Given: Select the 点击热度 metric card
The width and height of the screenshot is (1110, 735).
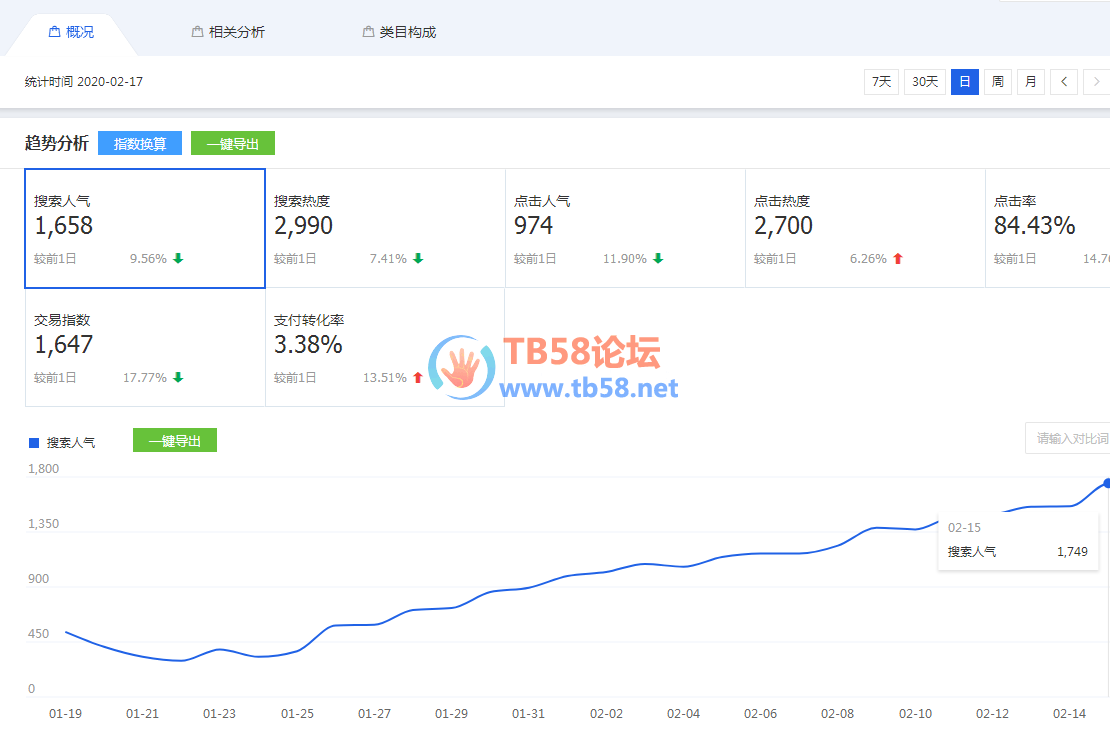Looking at the screenshot, I should point(865,229).
